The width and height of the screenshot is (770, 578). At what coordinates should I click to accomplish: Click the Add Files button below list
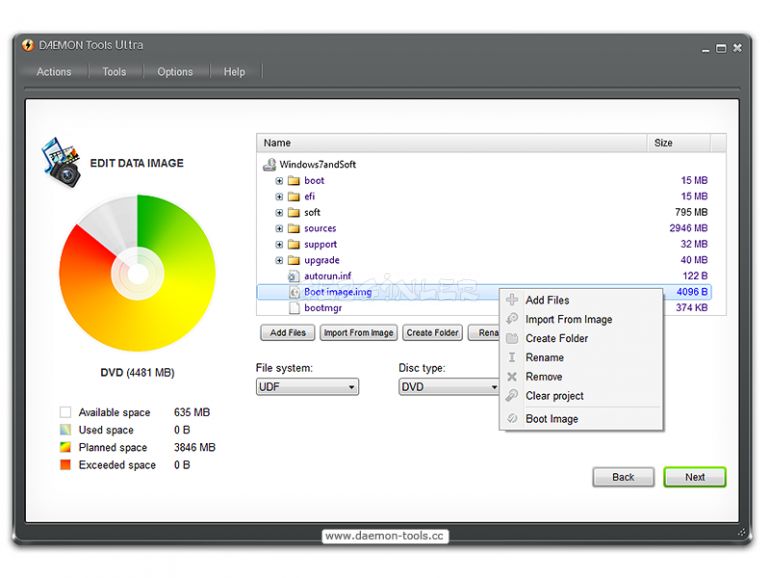pyautogui.click(x=288, y=332)
